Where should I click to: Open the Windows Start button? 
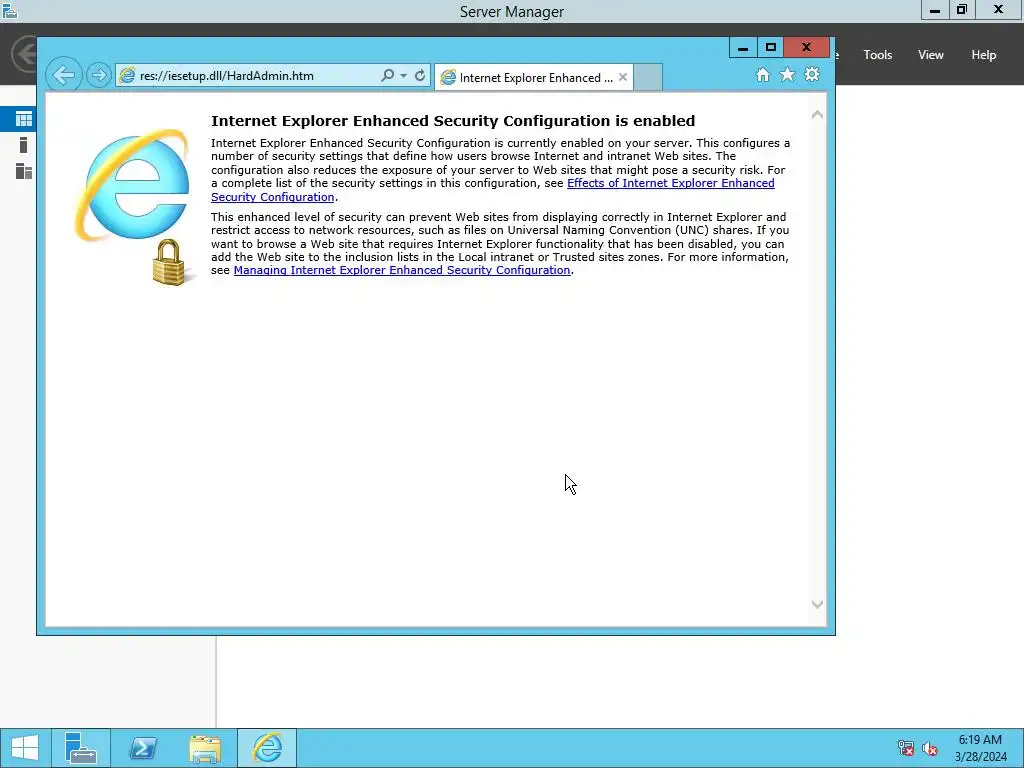point(25,748)
